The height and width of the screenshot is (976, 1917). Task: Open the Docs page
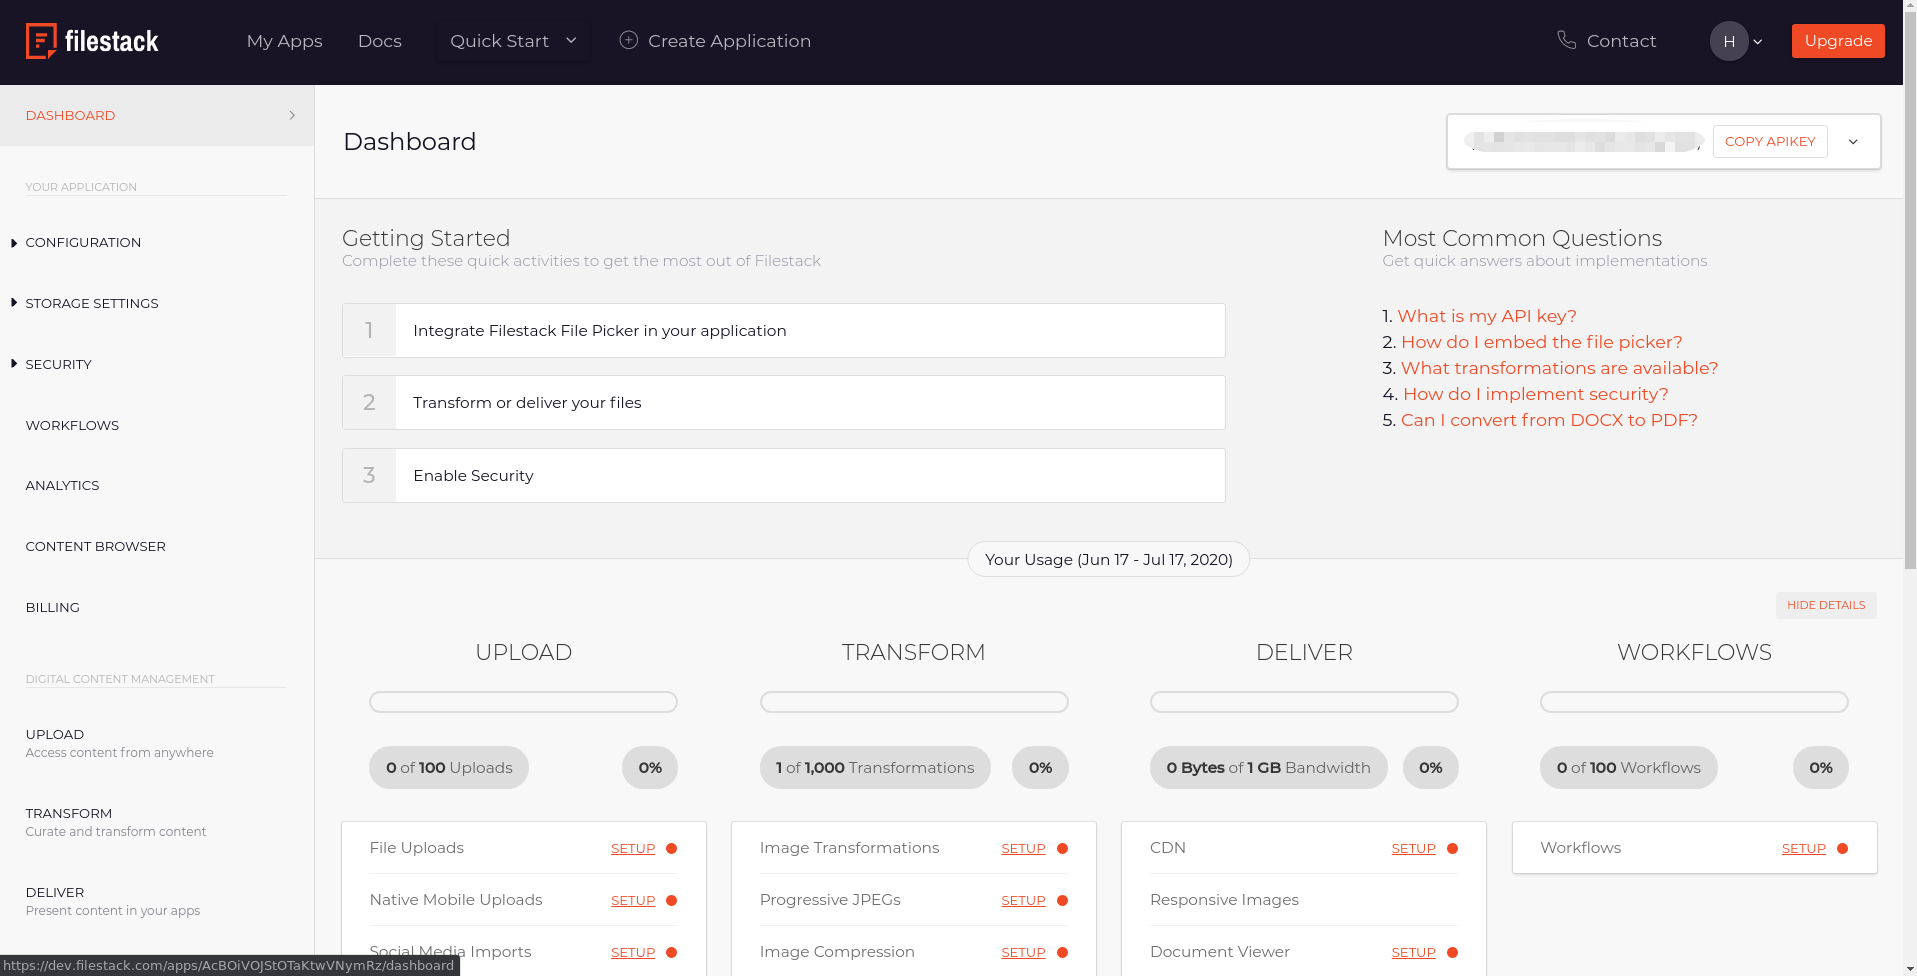click(x=379, y=41)
